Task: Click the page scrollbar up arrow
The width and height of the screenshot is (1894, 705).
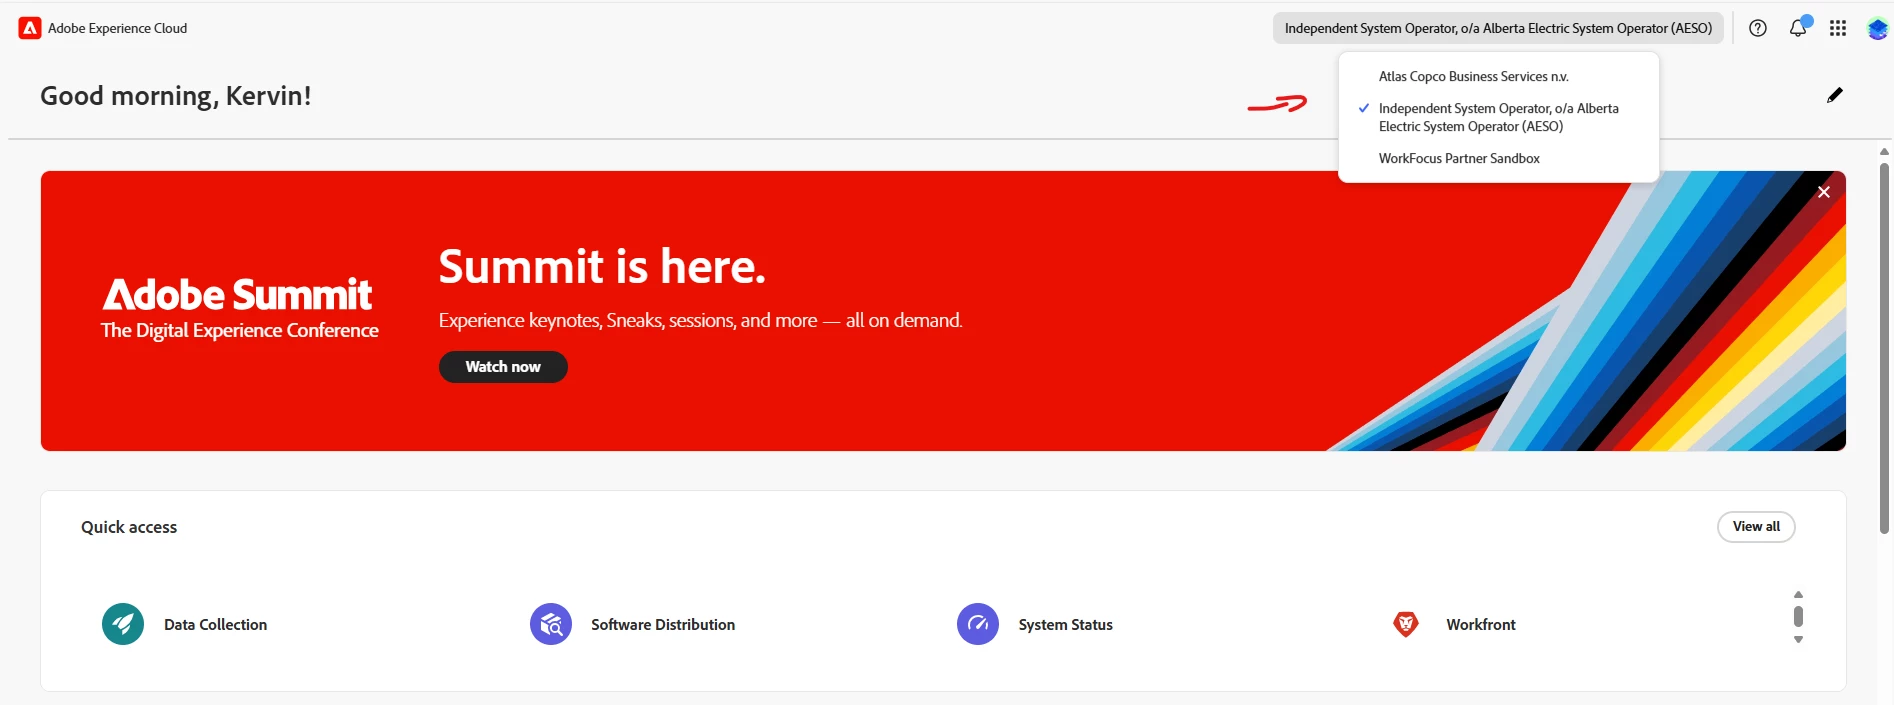Action: pos(1884,152)
